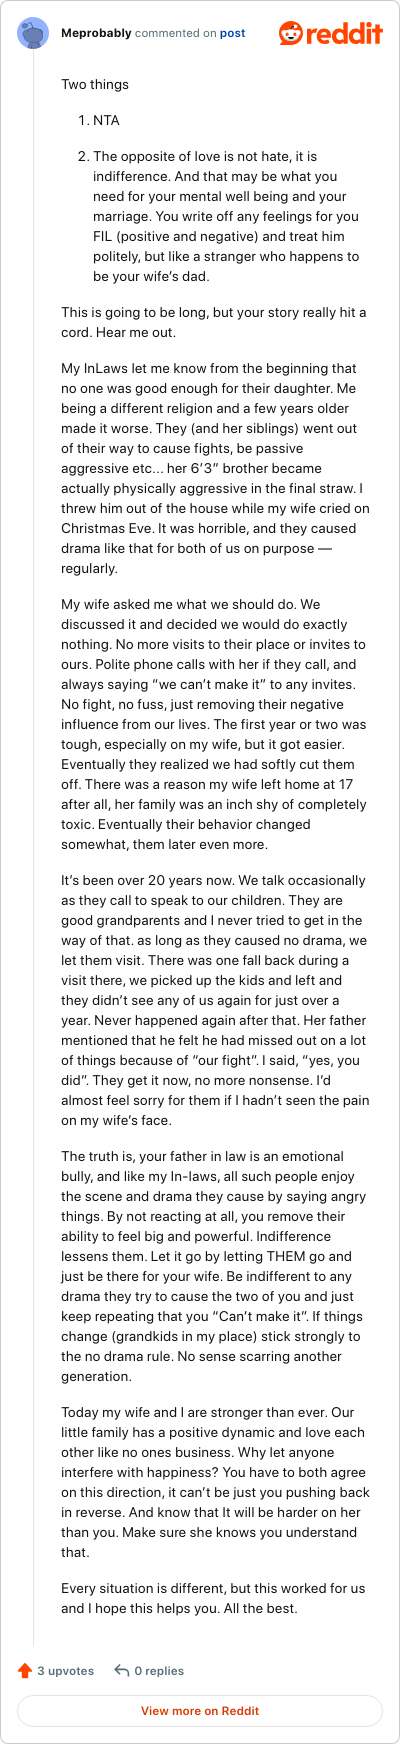Click paragraph starting "It's been over 20 years"

(215, 990)
